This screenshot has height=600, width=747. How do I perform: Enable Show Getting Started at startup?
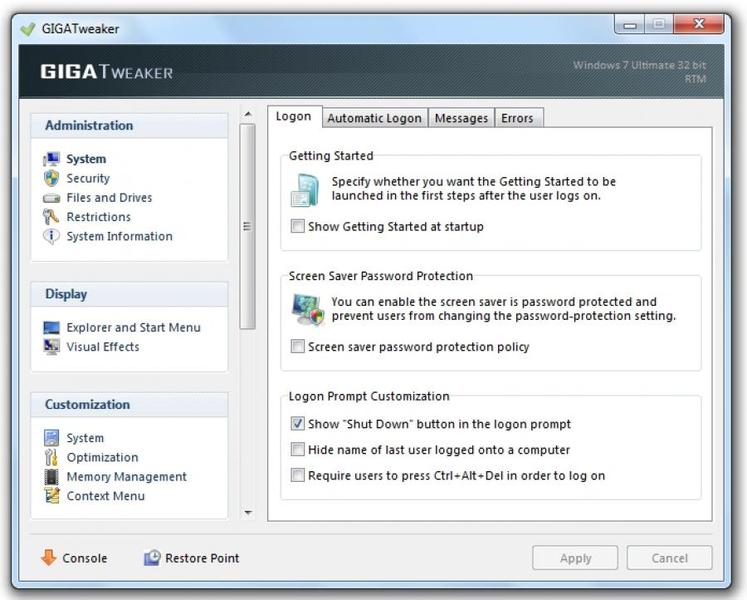pos(298,226)
